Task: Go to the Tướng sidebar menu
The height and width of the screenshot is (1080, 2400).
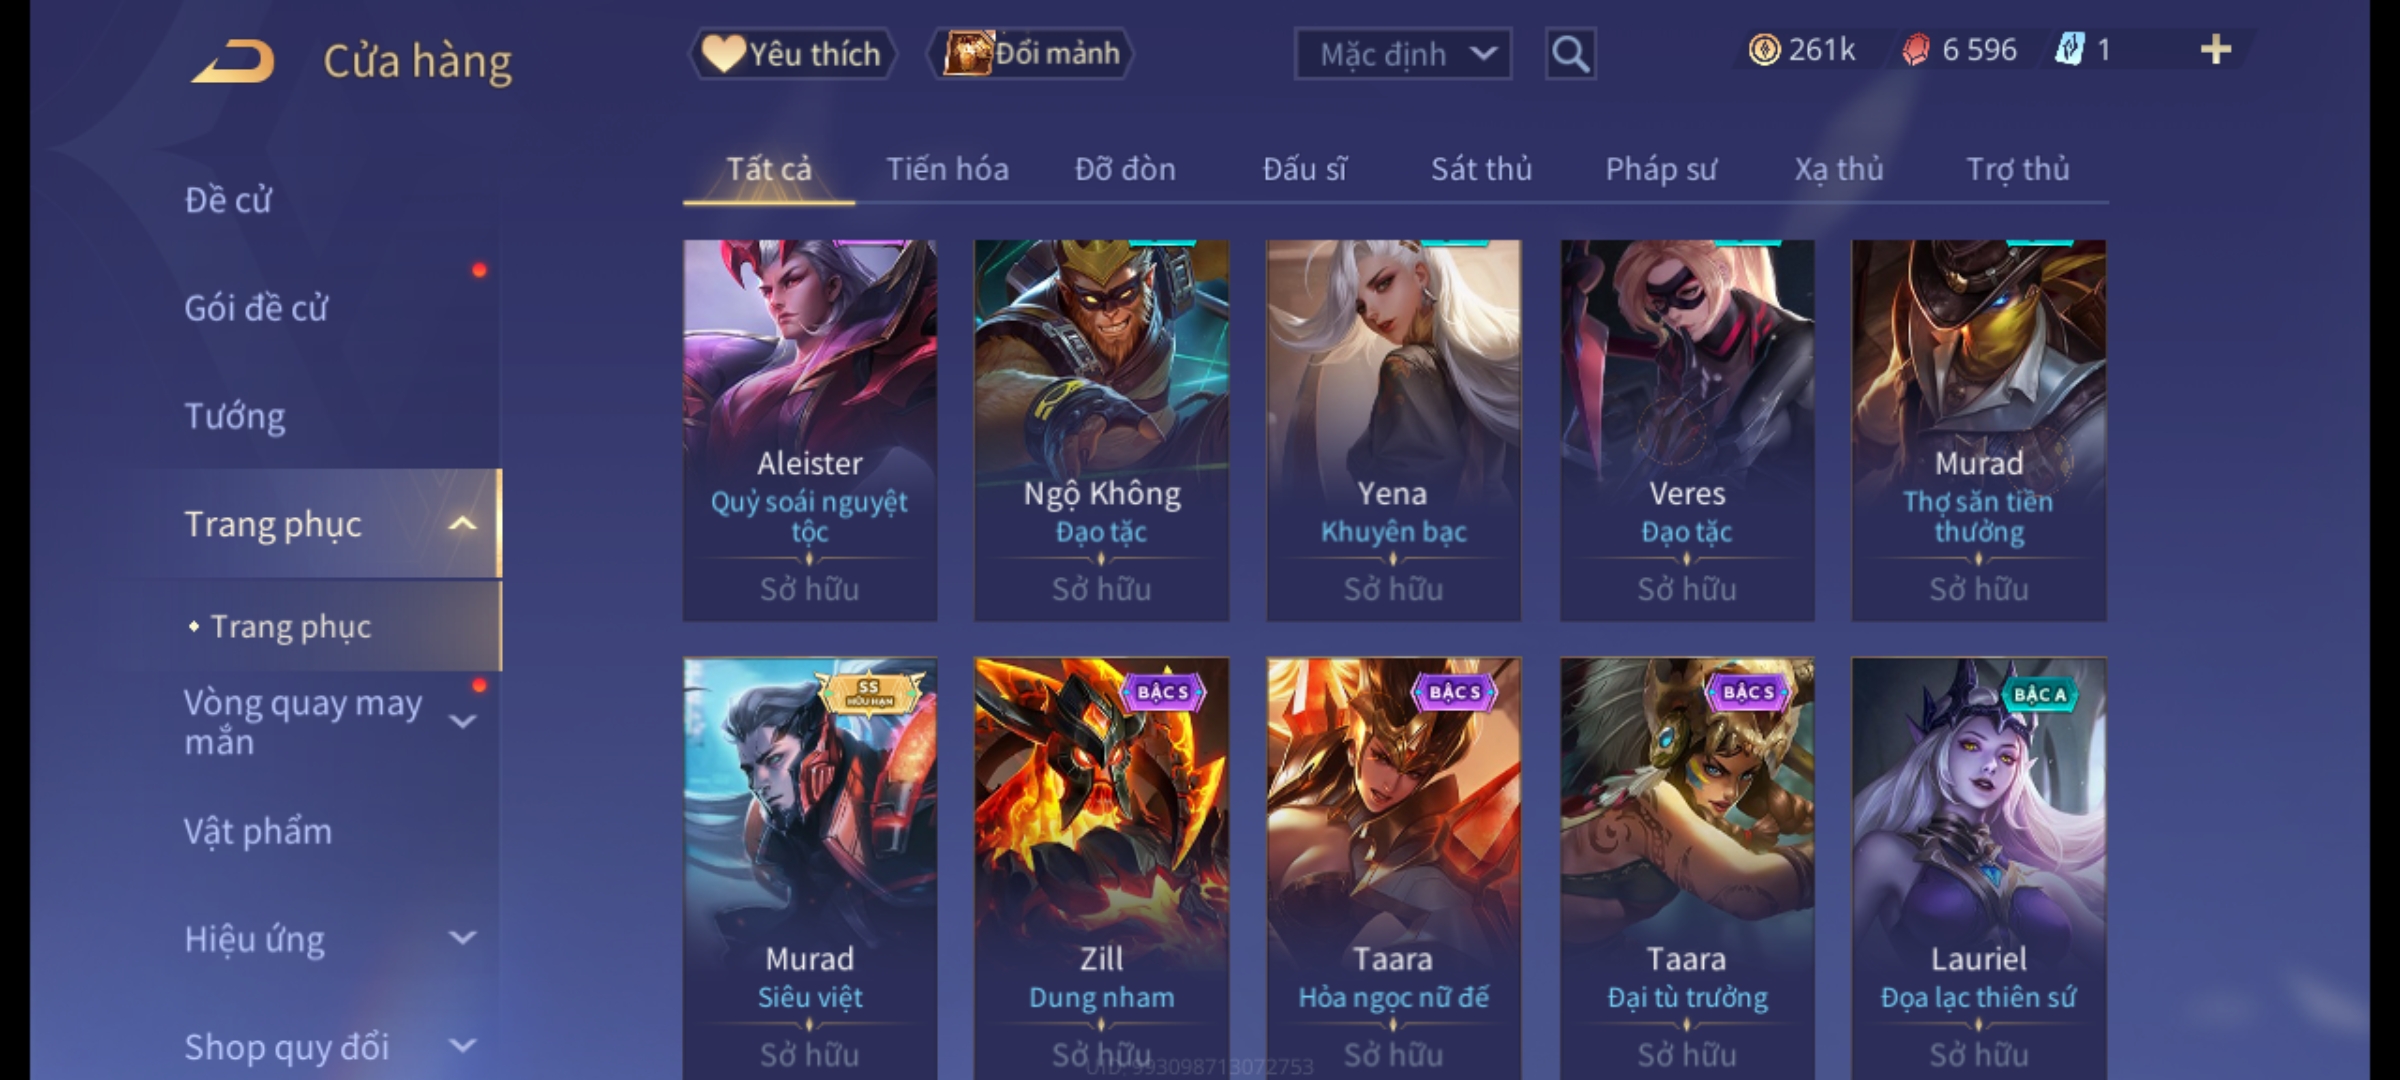Action: 234,416
